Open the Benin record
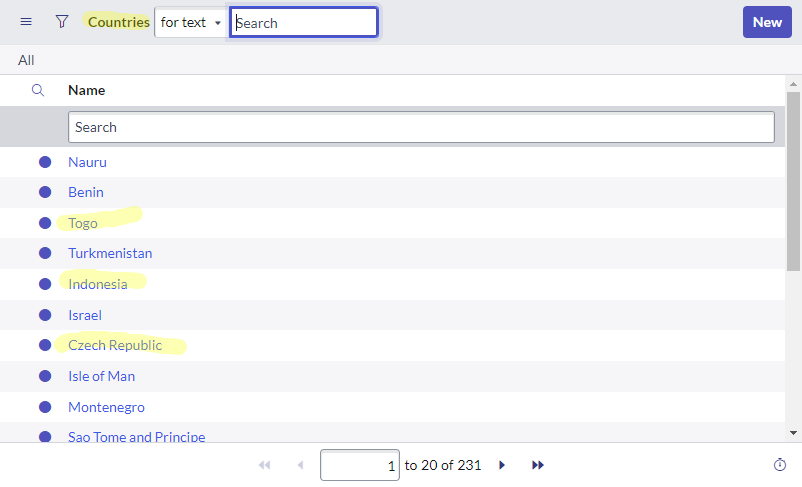This screenshot has width=802, height=487. pos(86,192)
